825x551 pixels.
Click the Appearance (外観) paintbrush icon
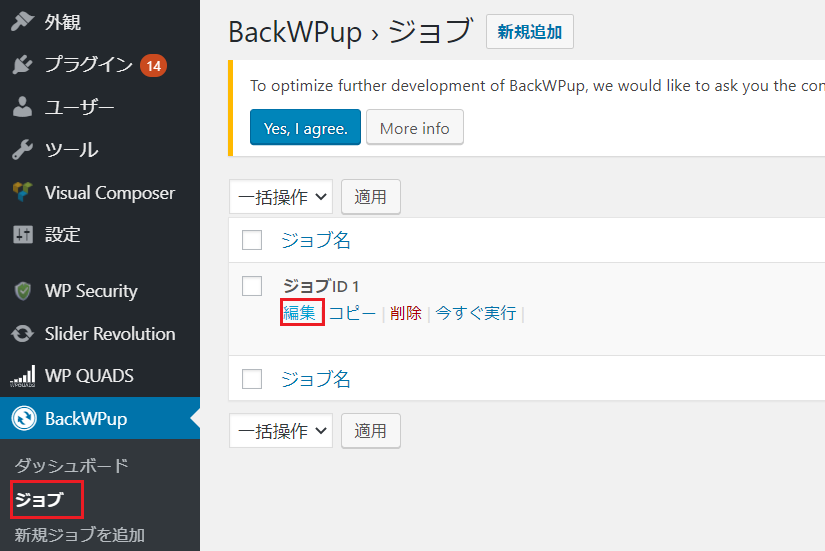pyautogui.click(x=23, y=22)
